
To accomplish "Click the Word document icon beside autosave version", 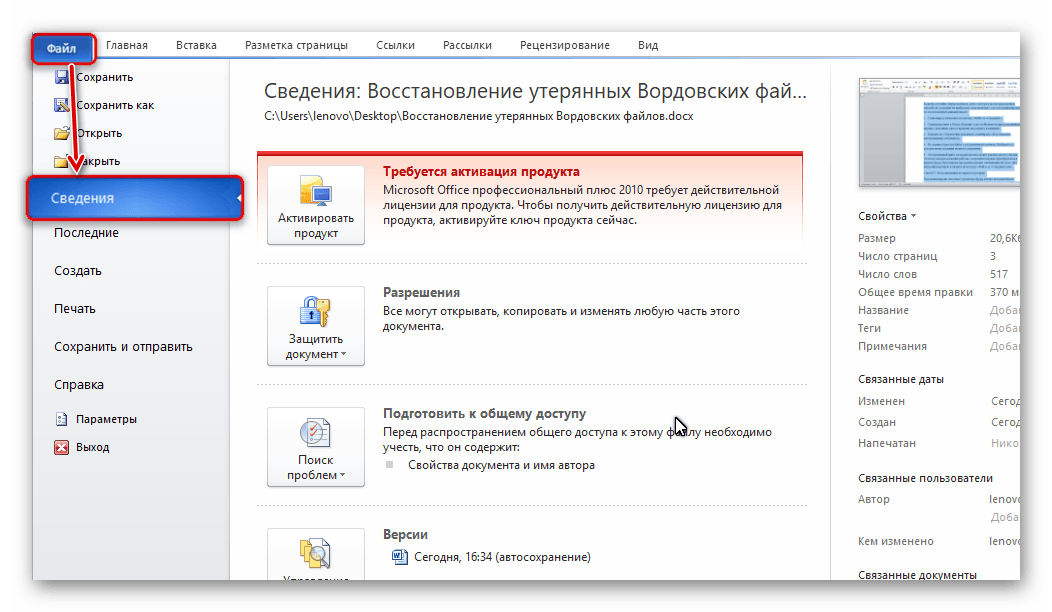I will point(400,557).
